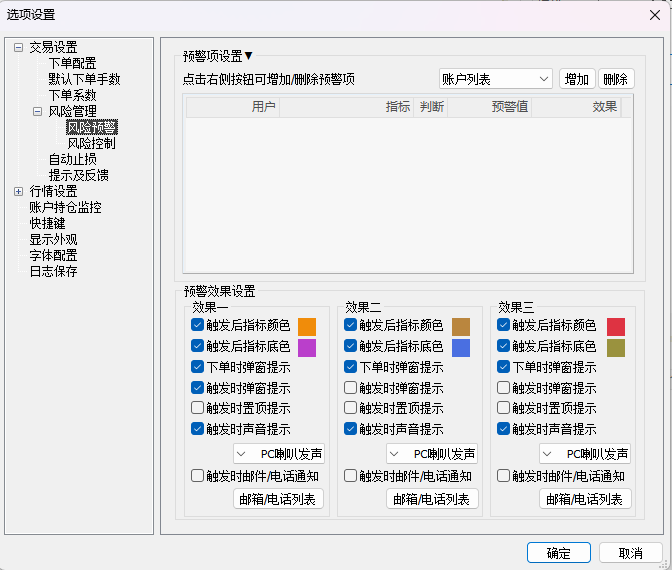672x570 pixels.
Task: Pick 效果二 blue background color swatch
Action: click(x=461, y=348)
